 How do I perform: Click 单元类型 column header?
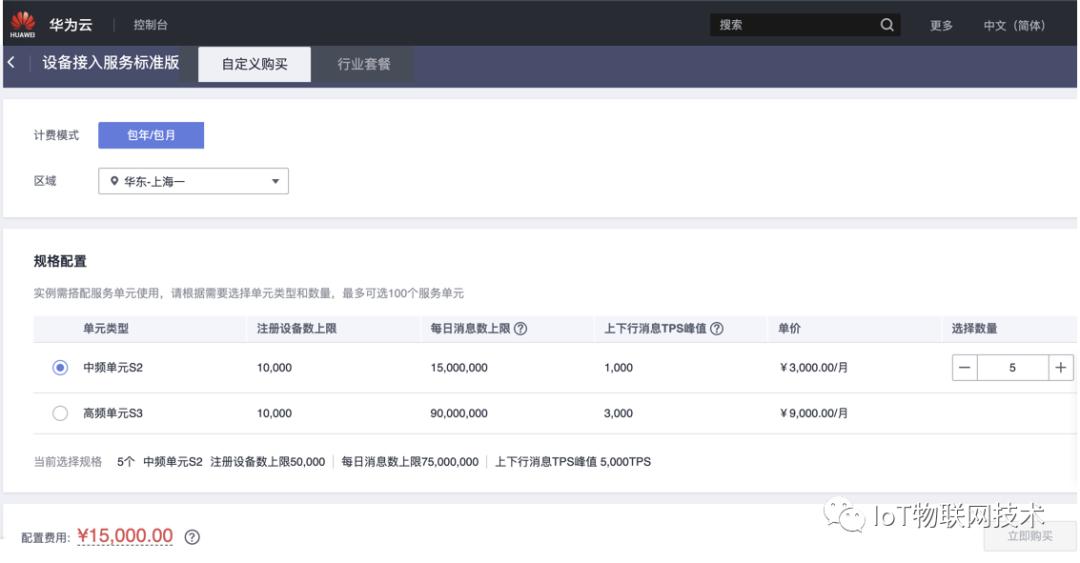[106, 329]
